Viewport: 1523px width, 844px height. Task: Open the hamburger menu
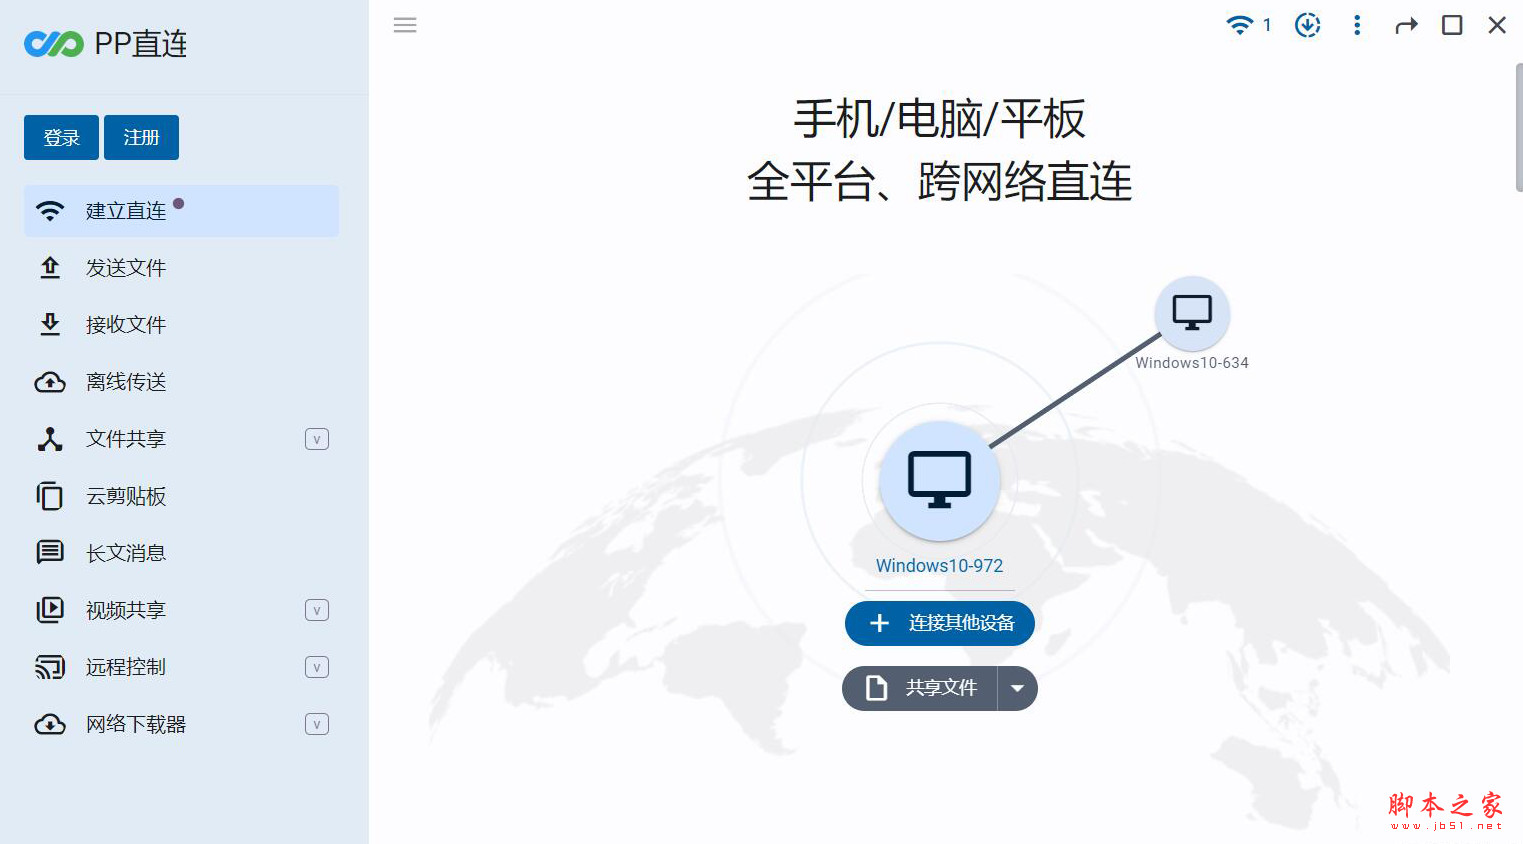point(405,25)
